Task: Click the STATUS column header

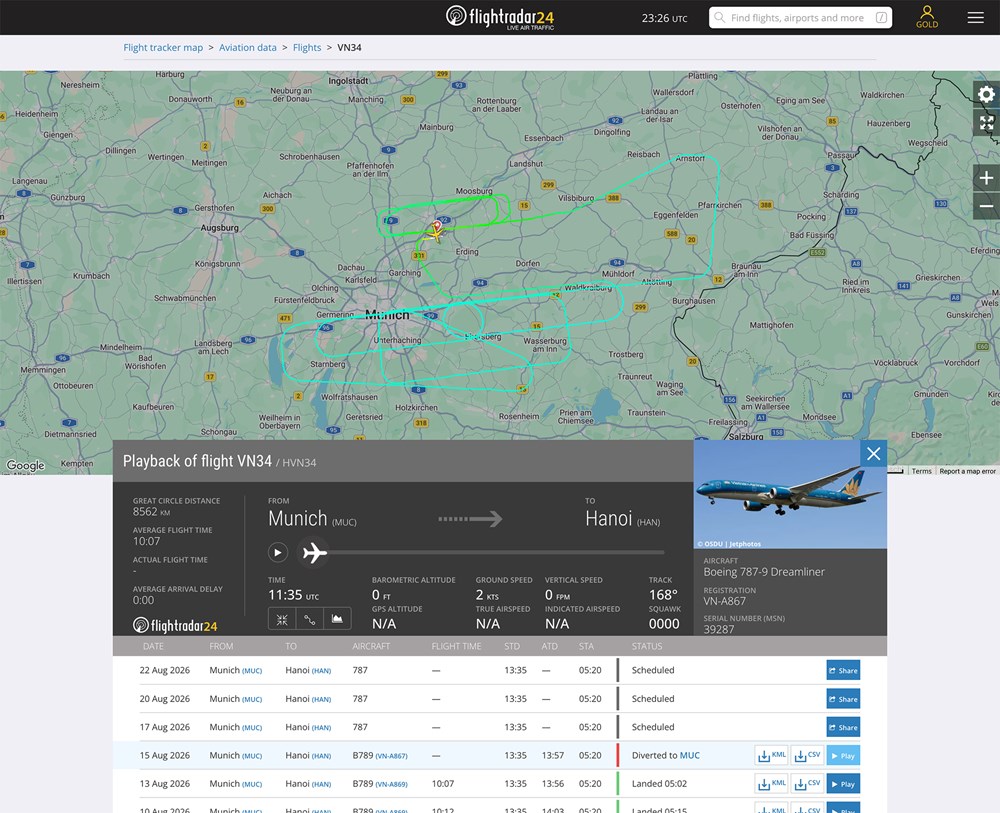Action: pos(647,646)
